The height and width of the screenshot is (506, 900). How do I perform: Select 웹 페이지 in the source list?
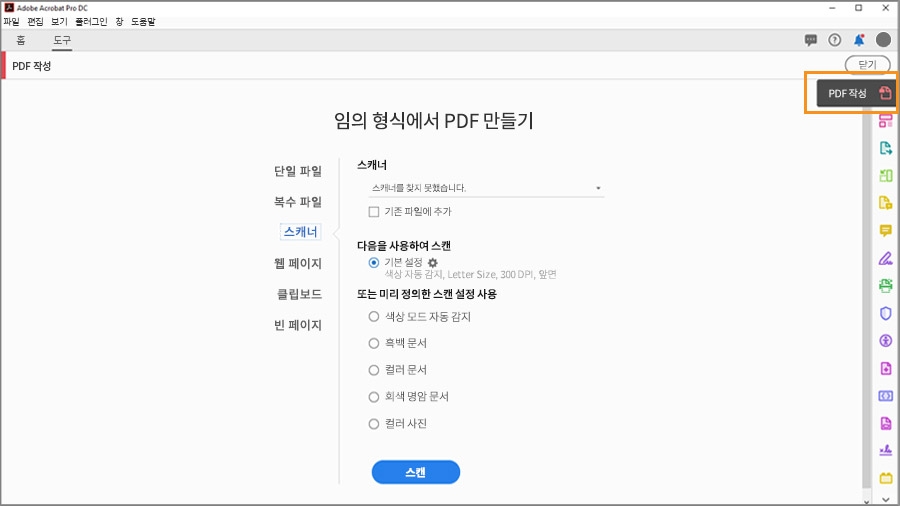point(298,264)
